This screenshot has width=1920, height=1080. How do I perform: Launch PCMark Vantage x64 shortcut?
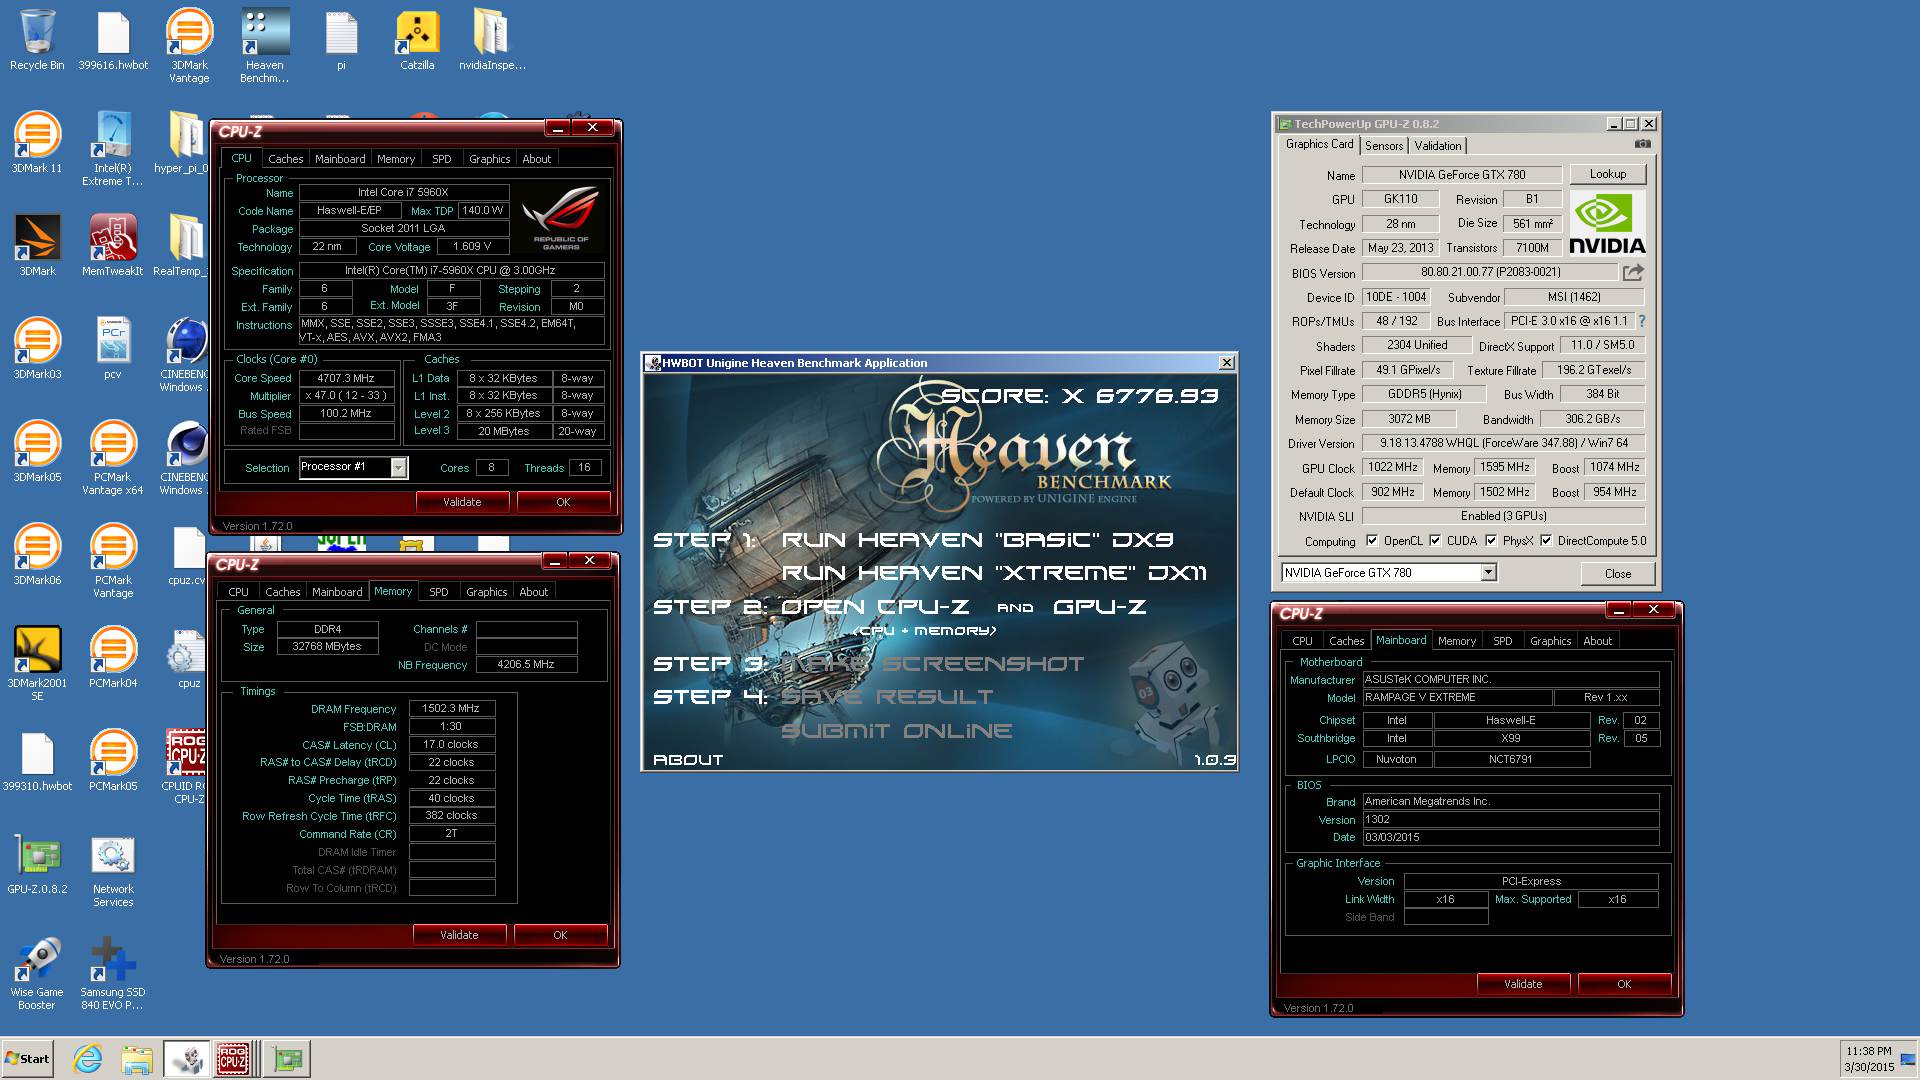[112, 458]
